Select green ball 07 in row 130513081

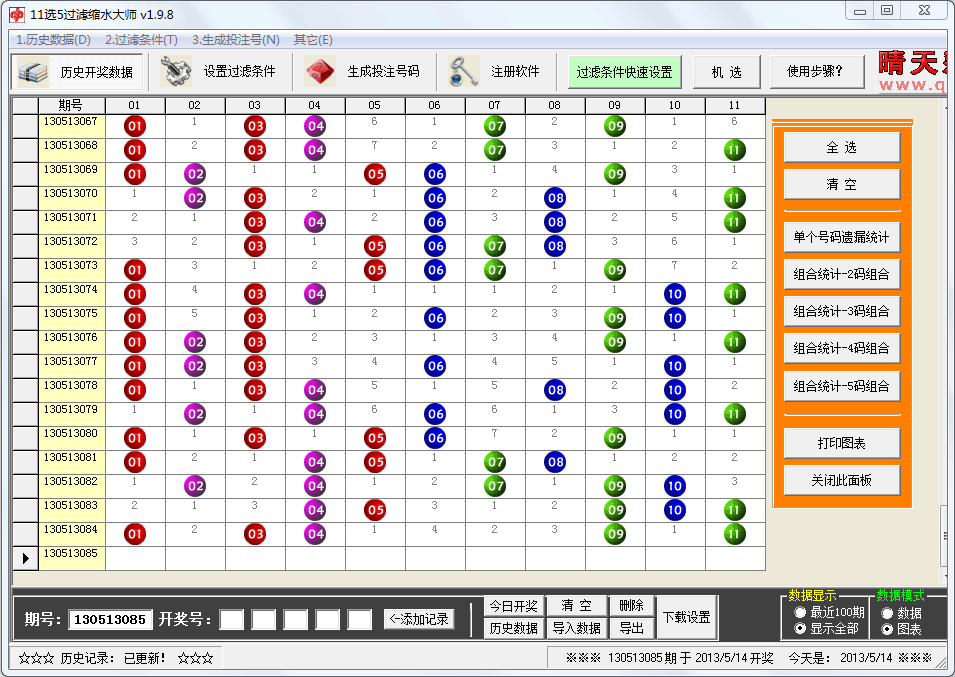[495, 462]
